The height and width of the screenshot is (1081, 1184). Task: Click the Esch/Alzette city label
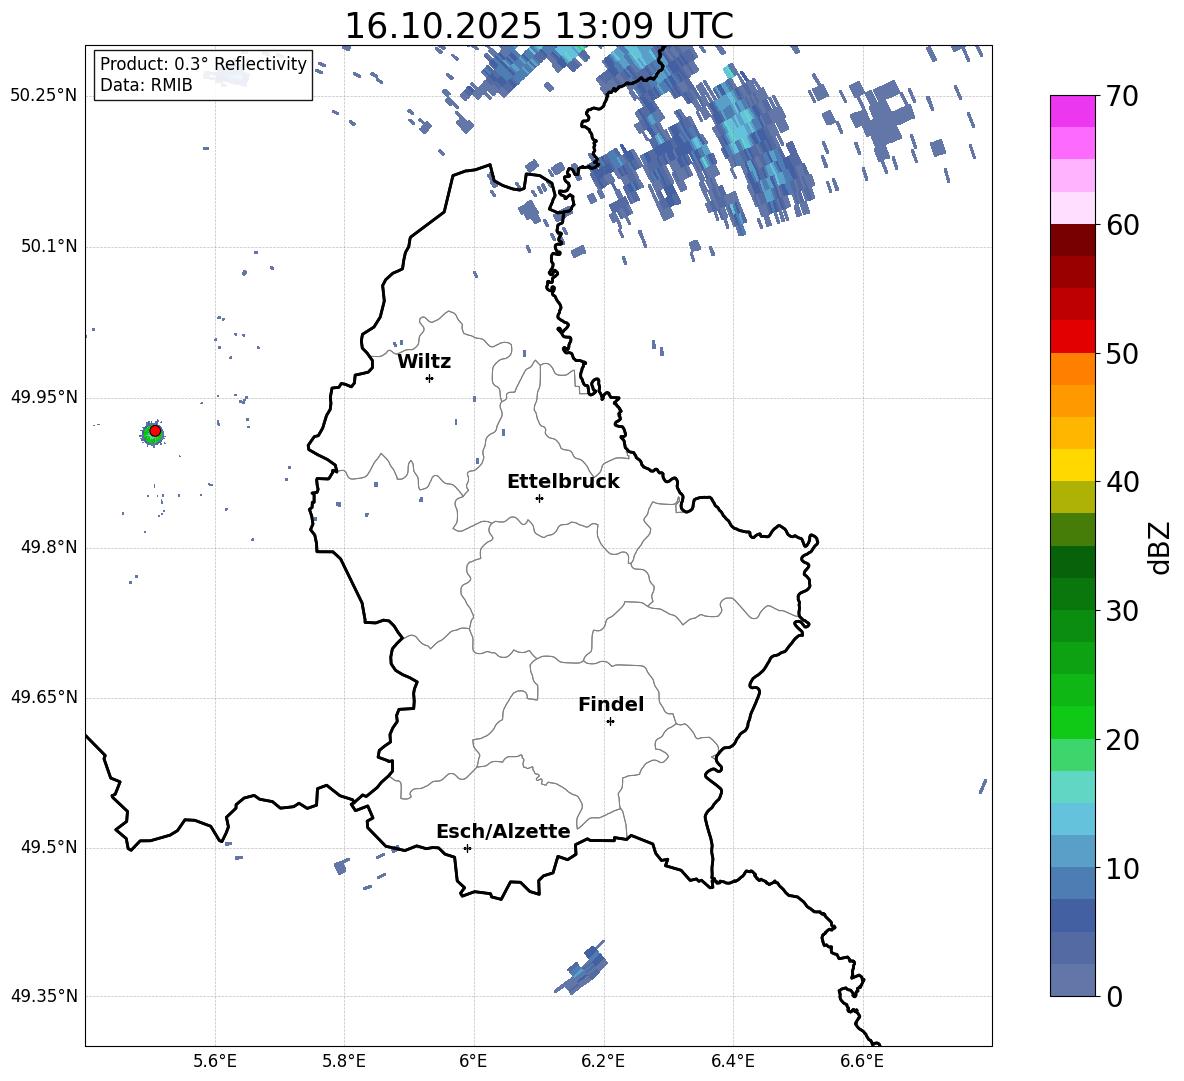504,831
